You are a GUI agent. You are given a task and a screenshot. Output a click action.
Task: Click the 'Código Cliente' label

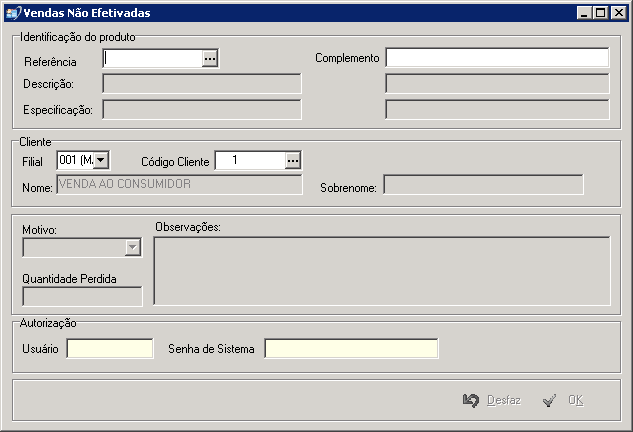(175, 162)
